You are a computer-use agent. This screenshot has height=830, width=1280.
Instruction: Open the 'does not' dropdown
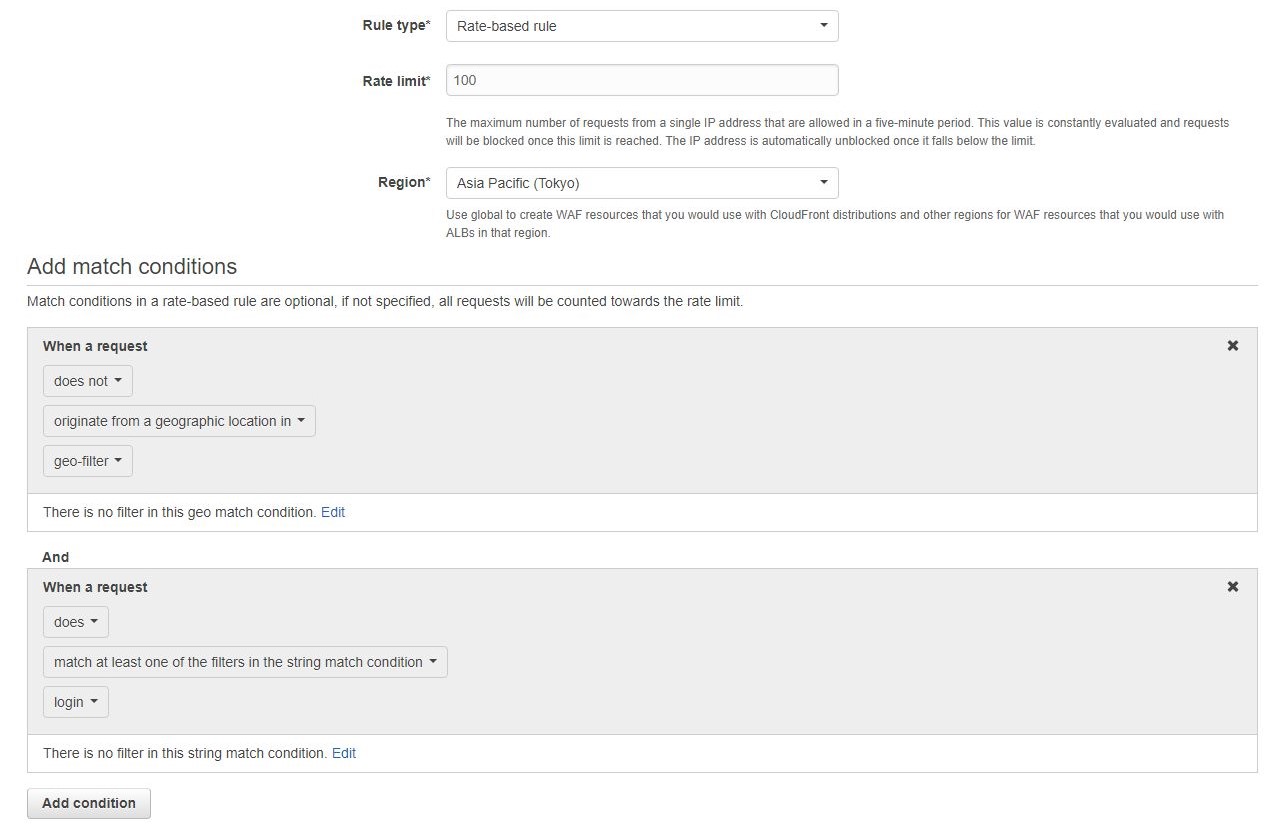(x=87, y=381)
